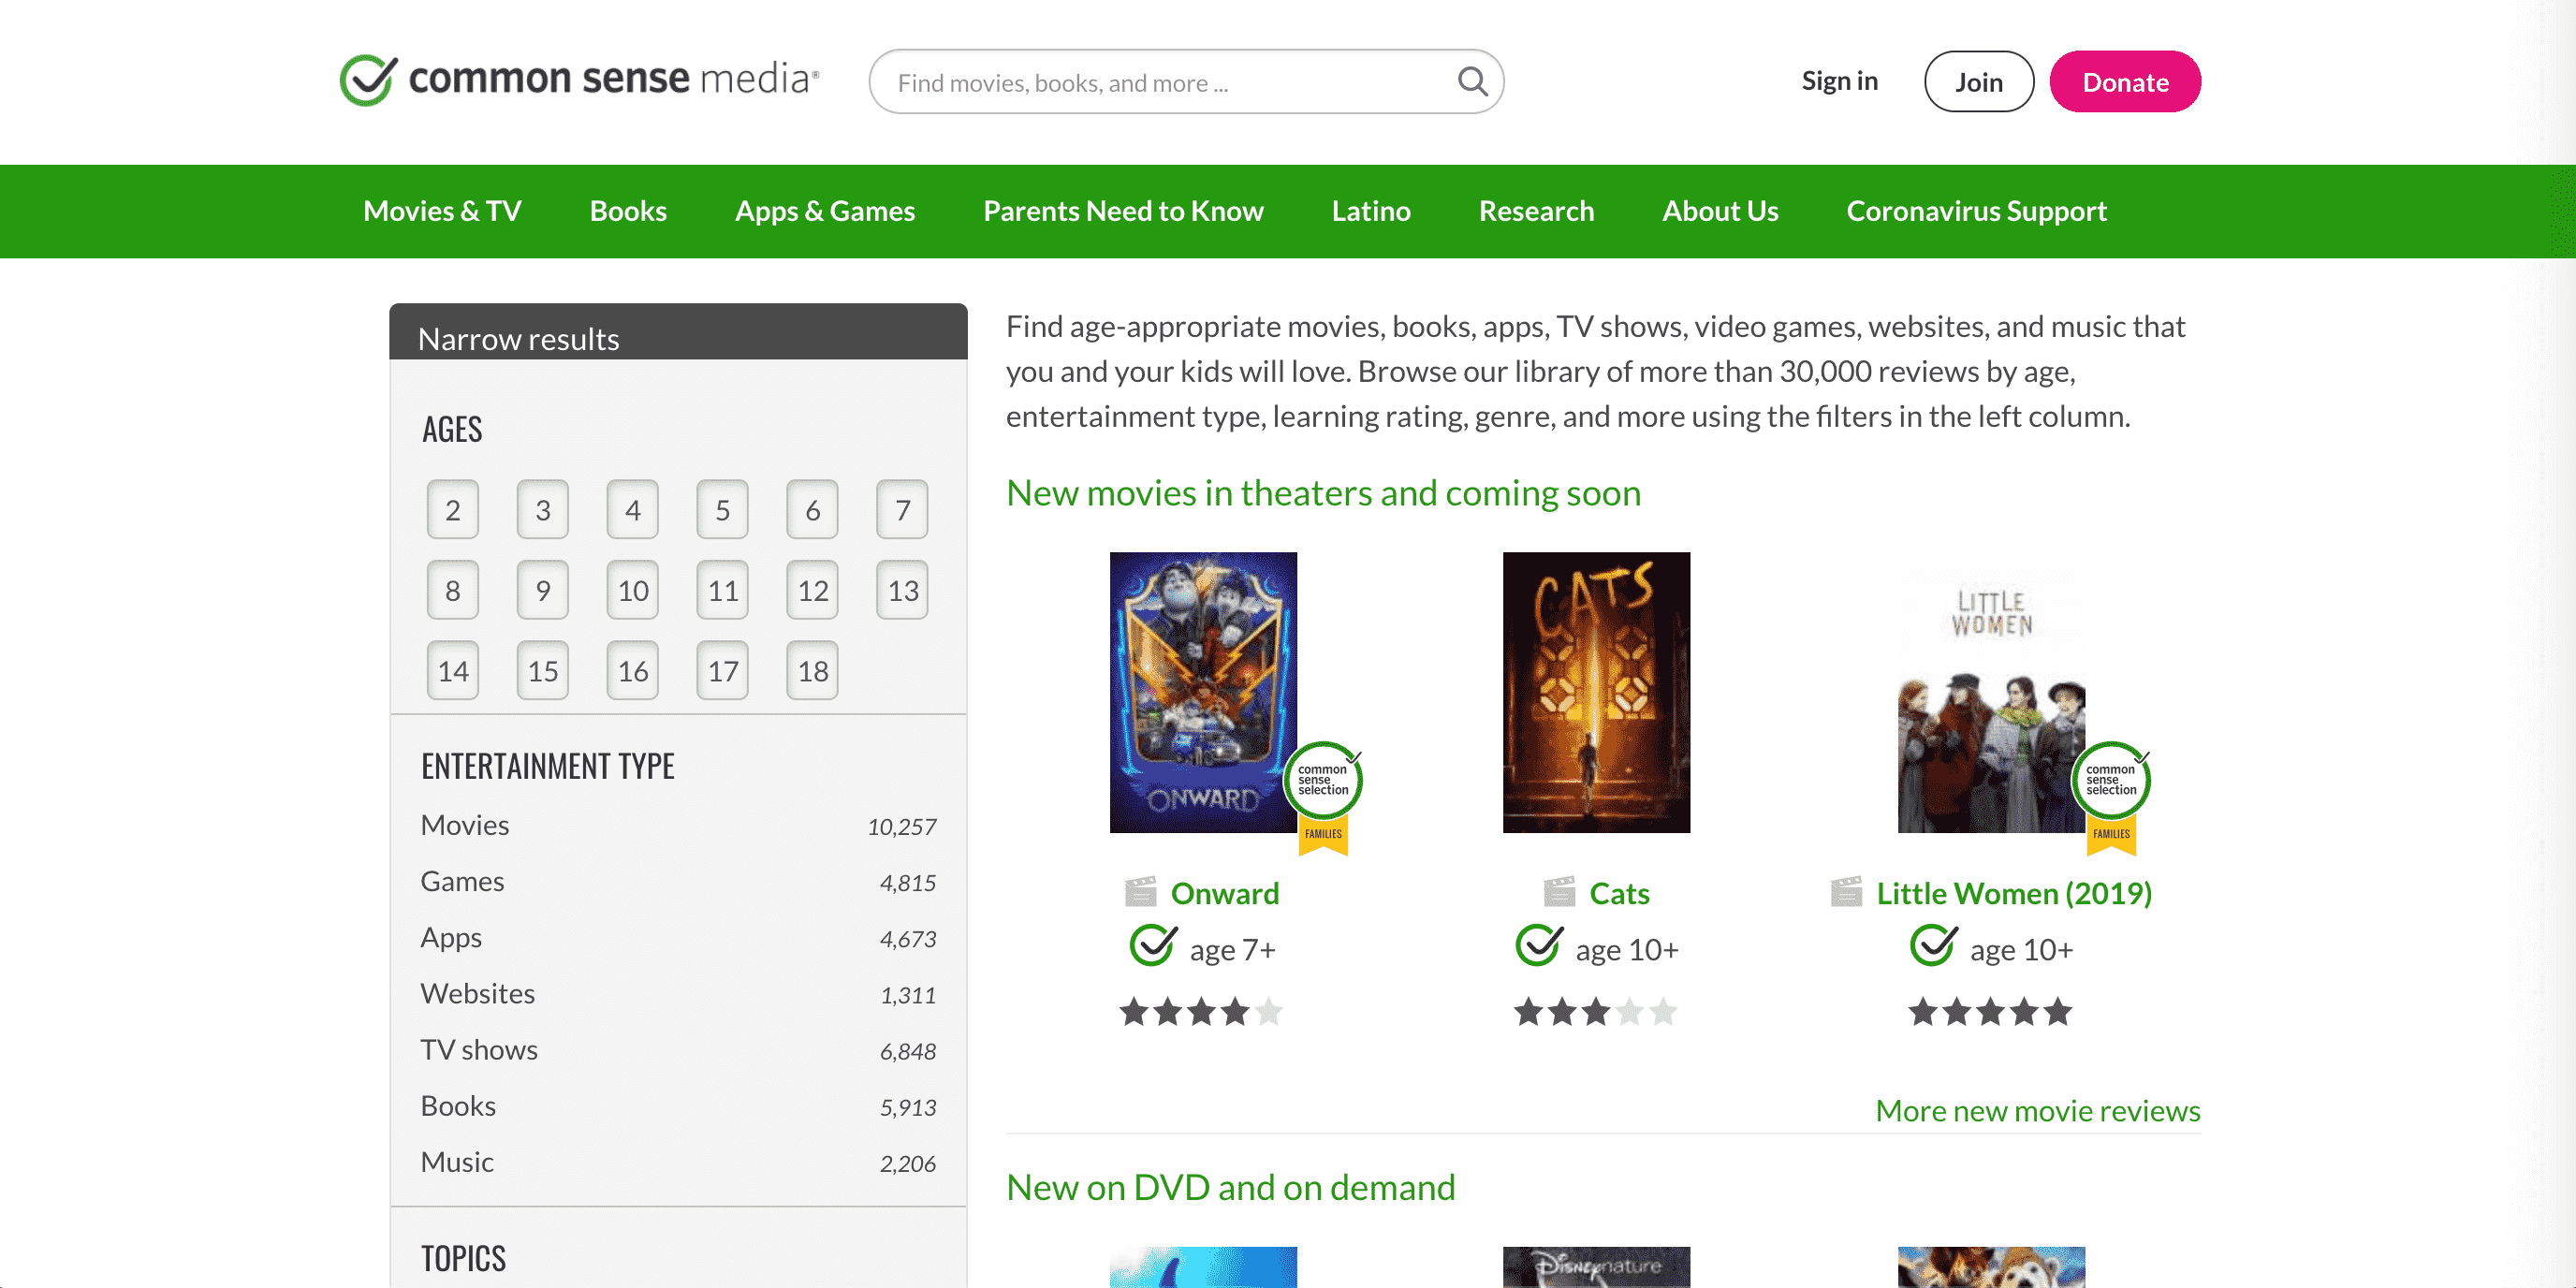2576x1288 pixels.
Task: Click the Join button
Action: pyautogui.click(x=1979, y=81)
